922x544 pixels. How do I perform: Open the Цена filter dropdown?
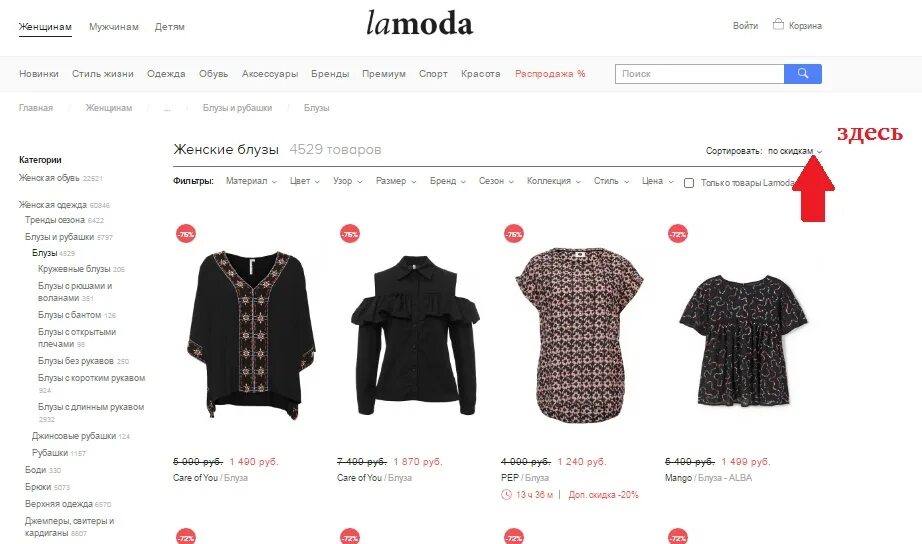(657, 181)
